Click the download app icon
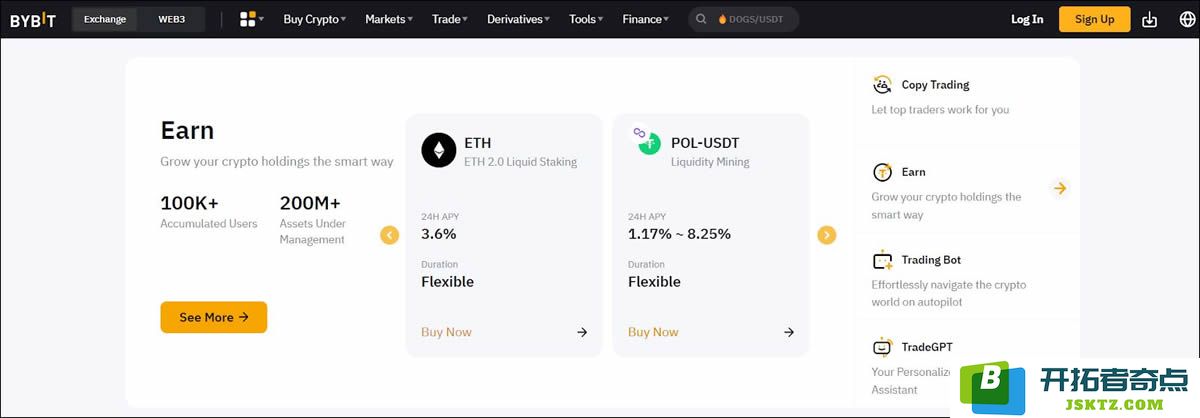Screen dimensions: 1200x418 [1149, 19]
